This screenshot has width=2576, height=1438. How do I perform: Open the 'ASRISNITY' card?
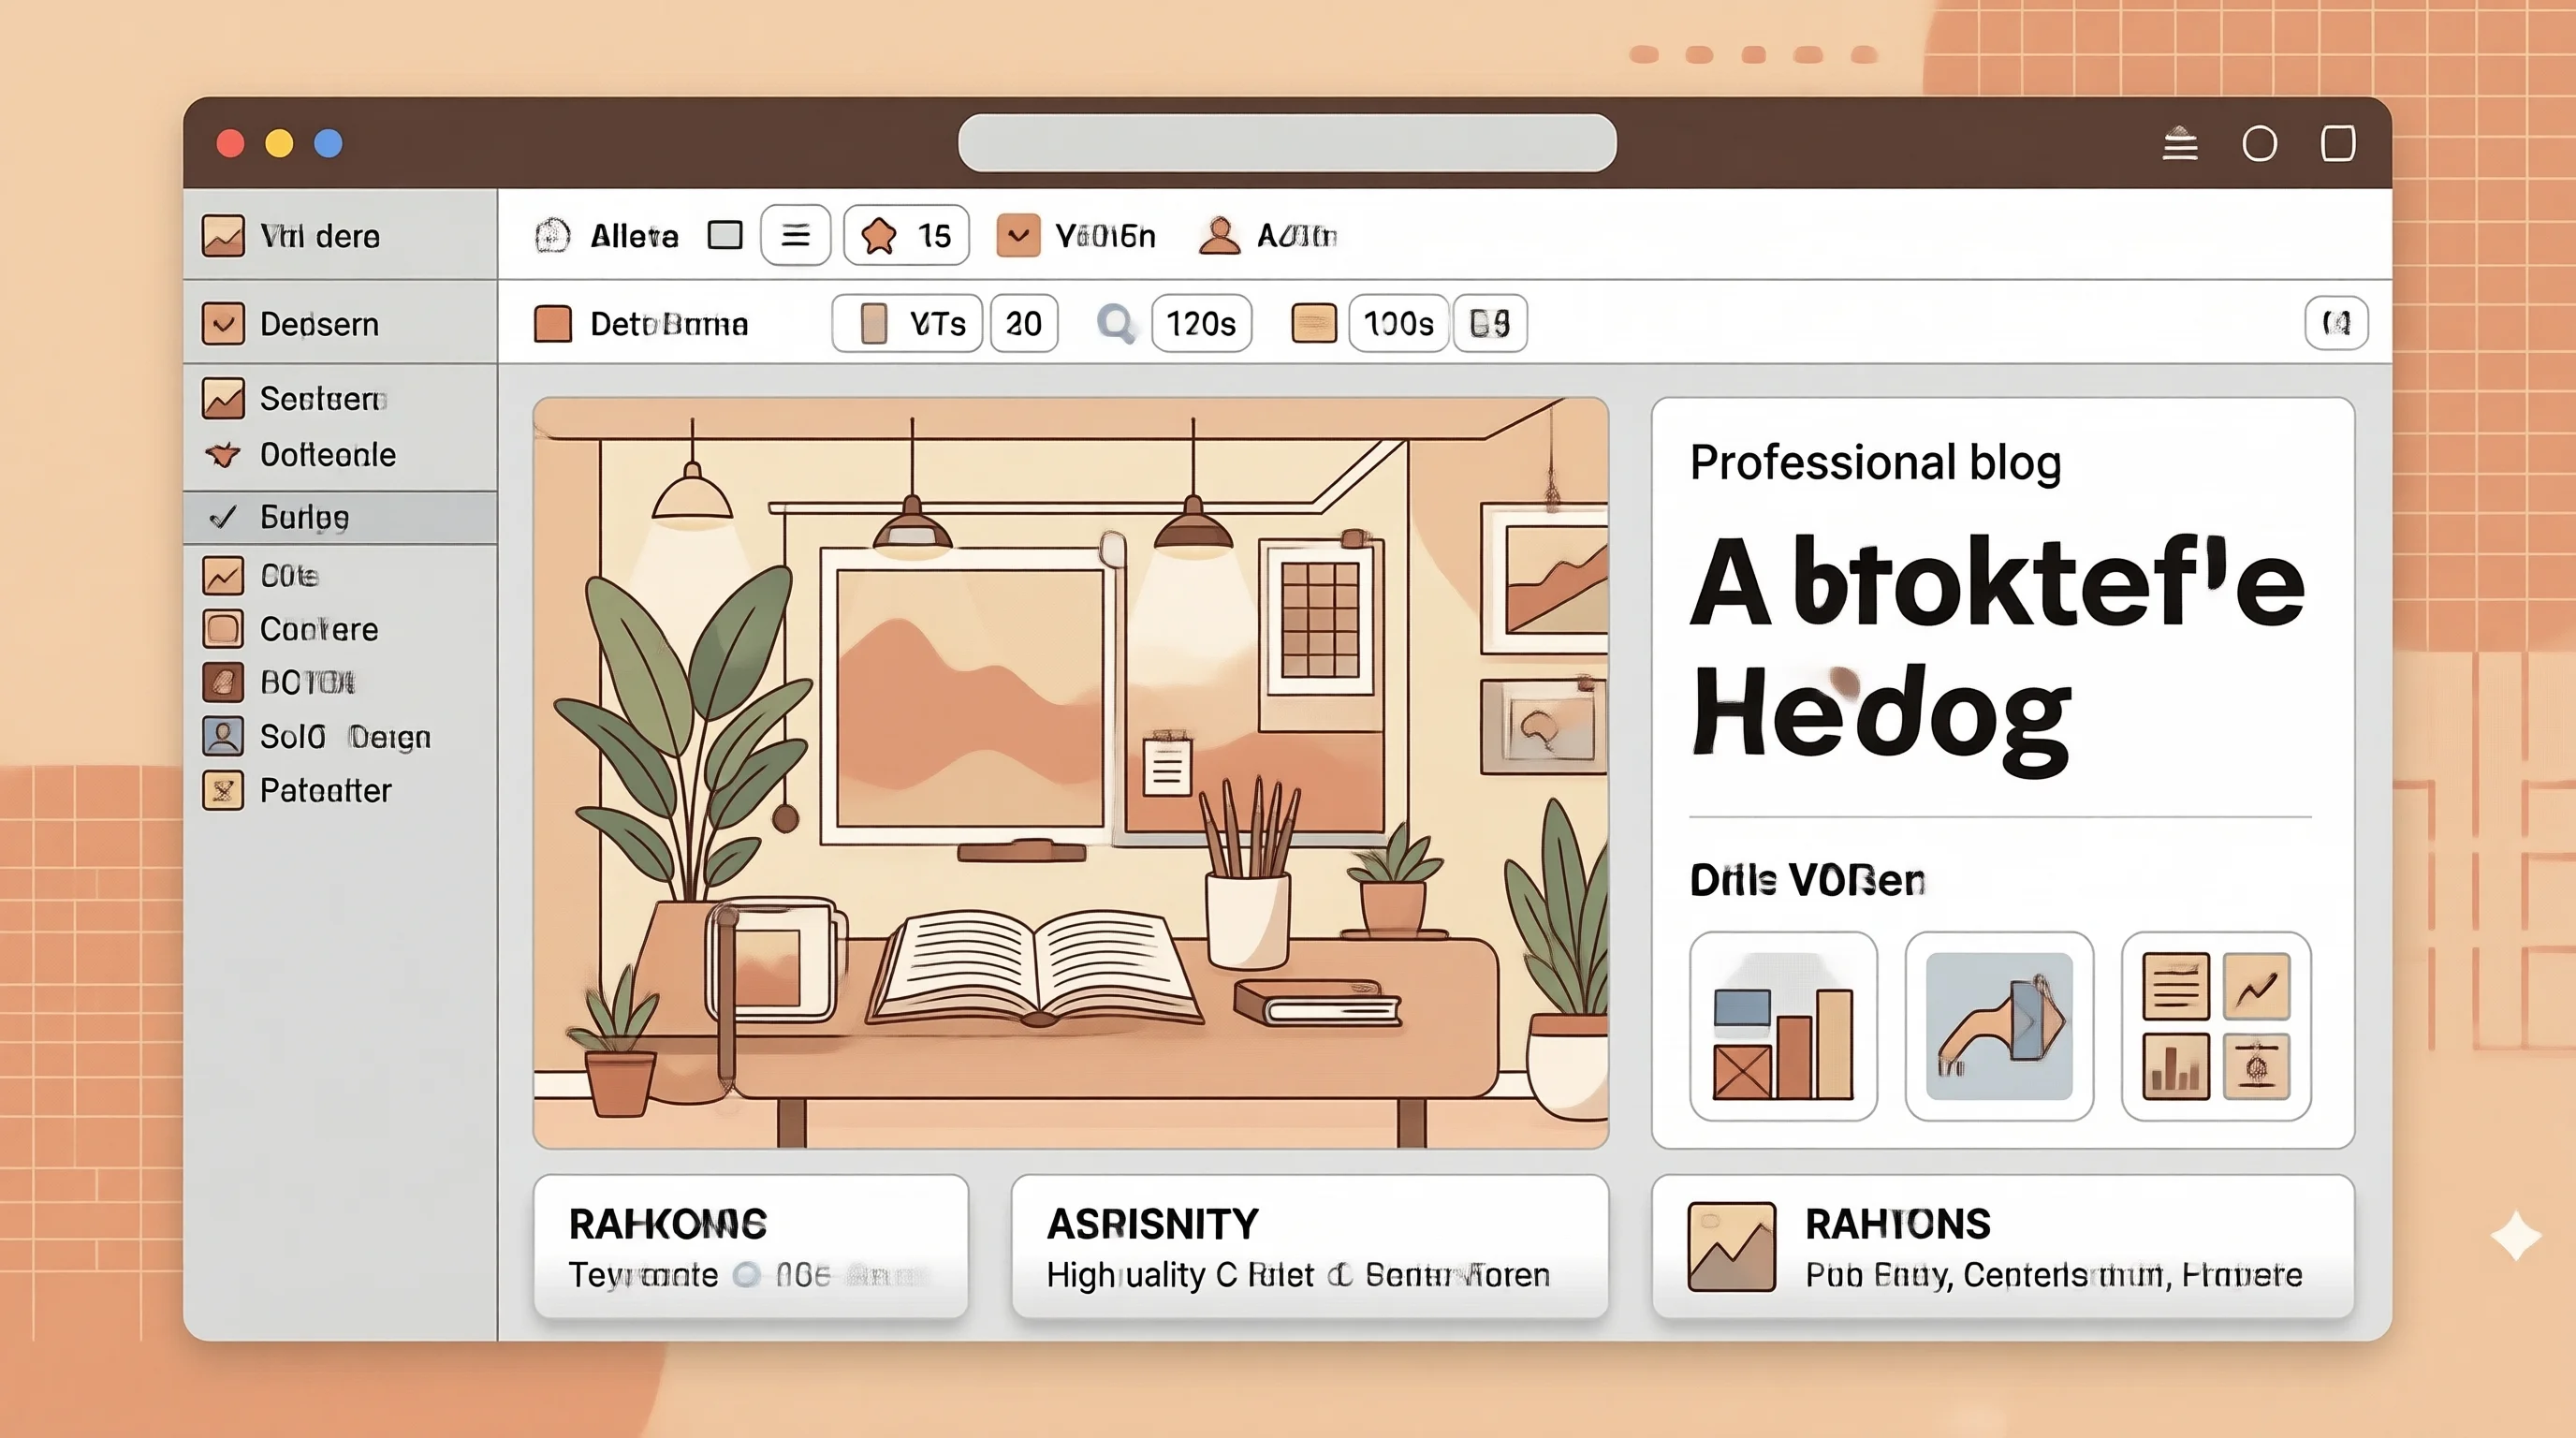[1310, 1247]
